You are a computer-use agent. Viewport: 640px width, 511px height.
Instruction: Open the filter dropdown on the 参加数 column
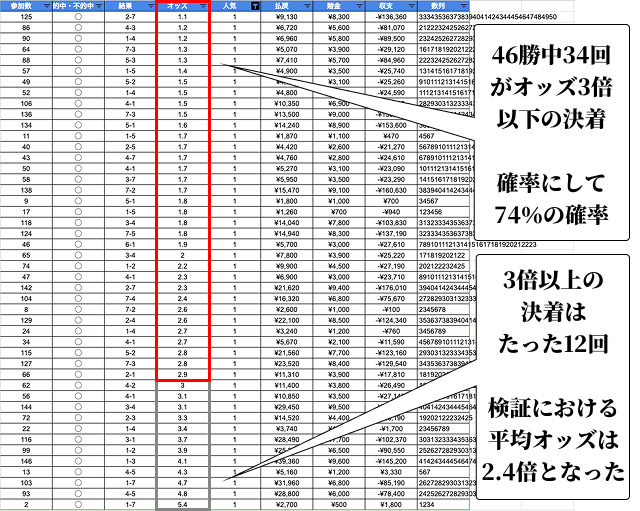tap(47, 6)
